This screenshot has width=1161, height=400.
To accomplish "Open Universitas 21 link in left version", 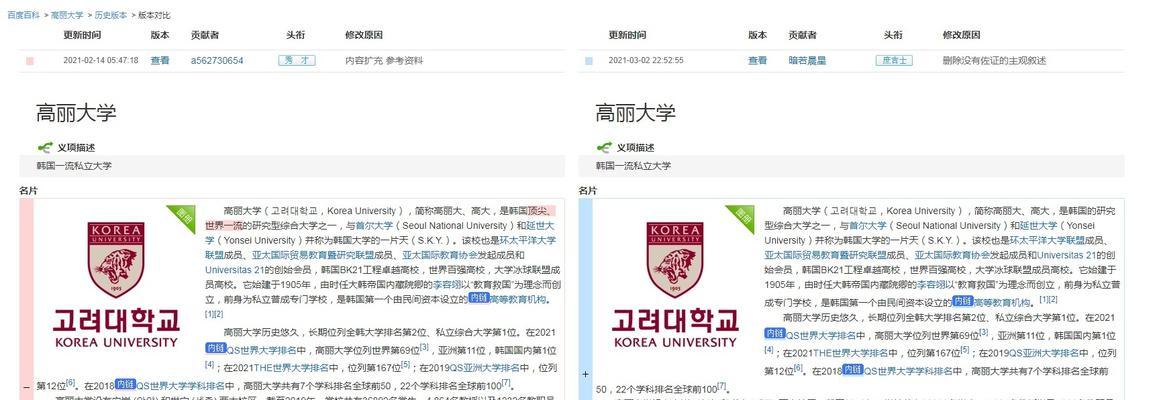I will pyautogui.click(x=233, y=270).
